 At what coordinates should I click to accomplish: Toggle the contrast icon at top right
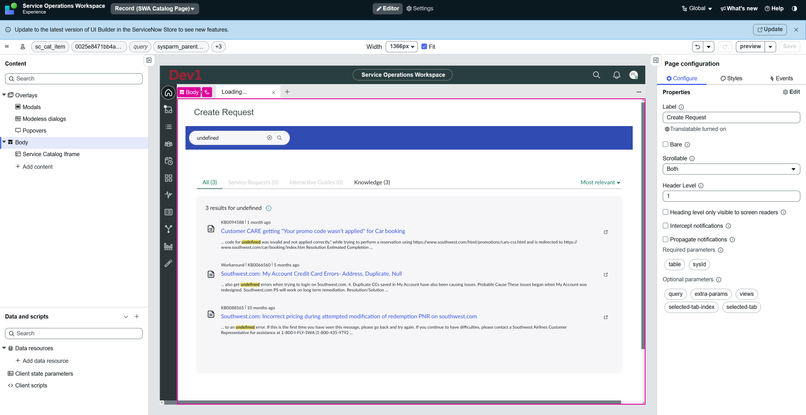[x=795, y=9]
